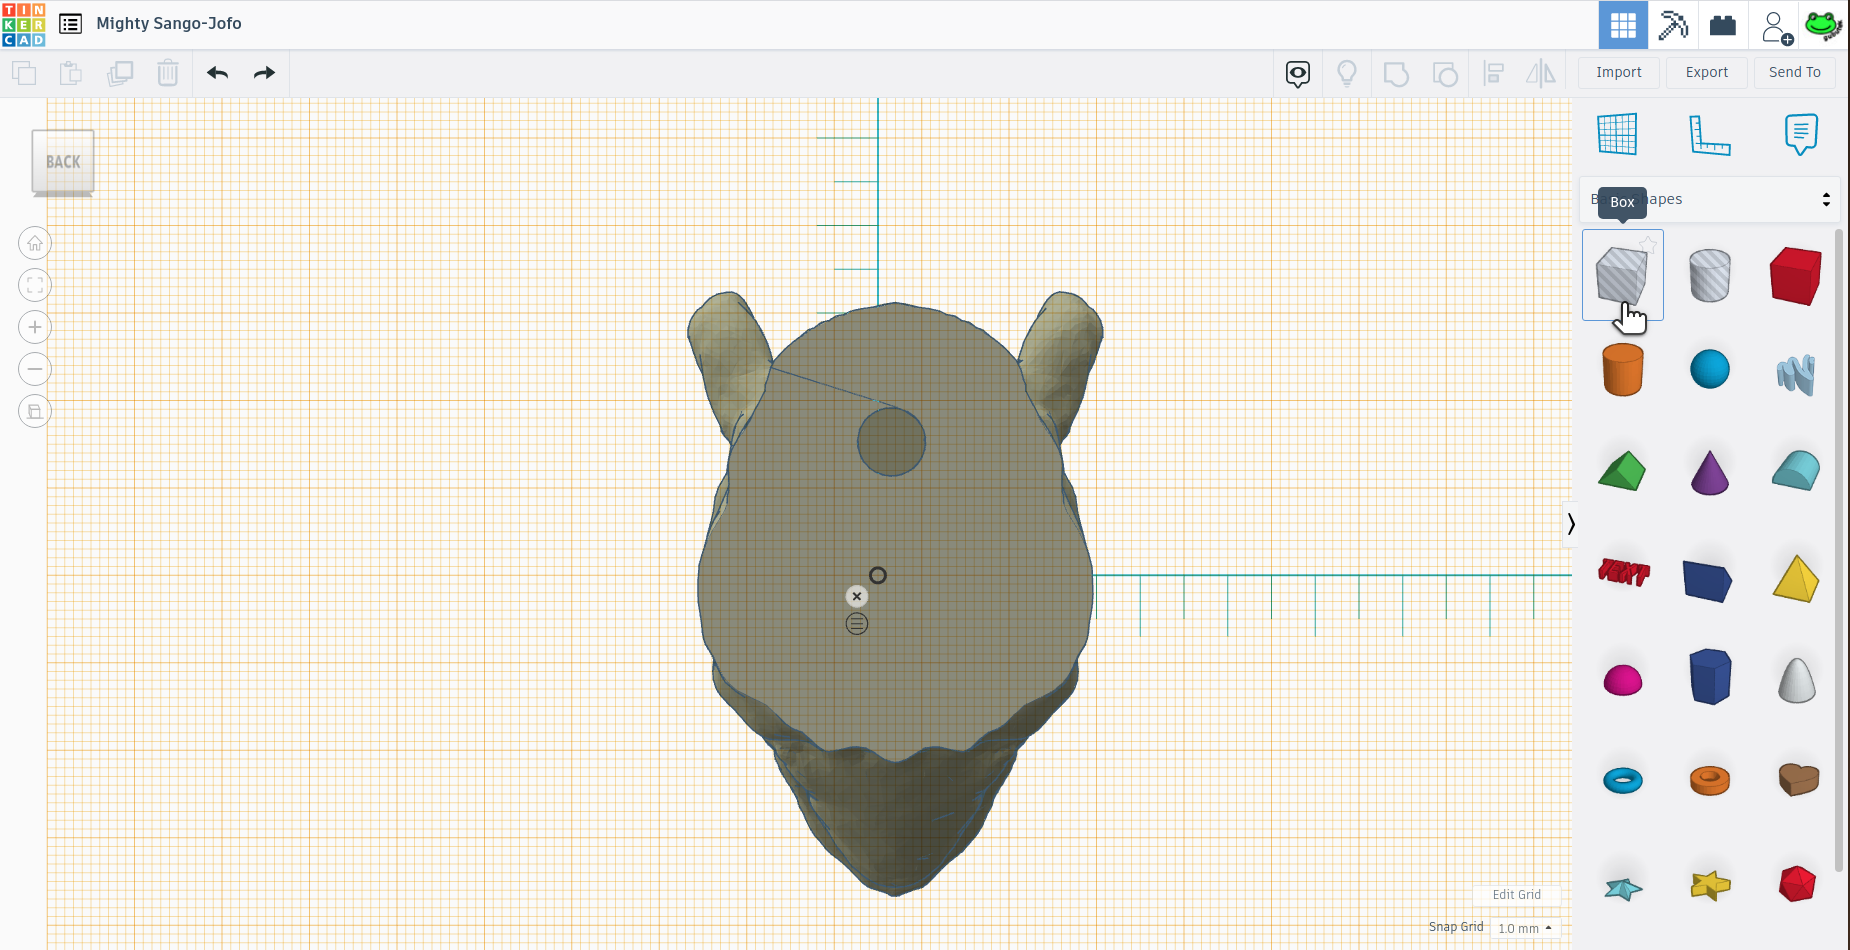Viewport: 1850px width, 950px height.
Task: Fit all in view
Action: tap(35, 285)
